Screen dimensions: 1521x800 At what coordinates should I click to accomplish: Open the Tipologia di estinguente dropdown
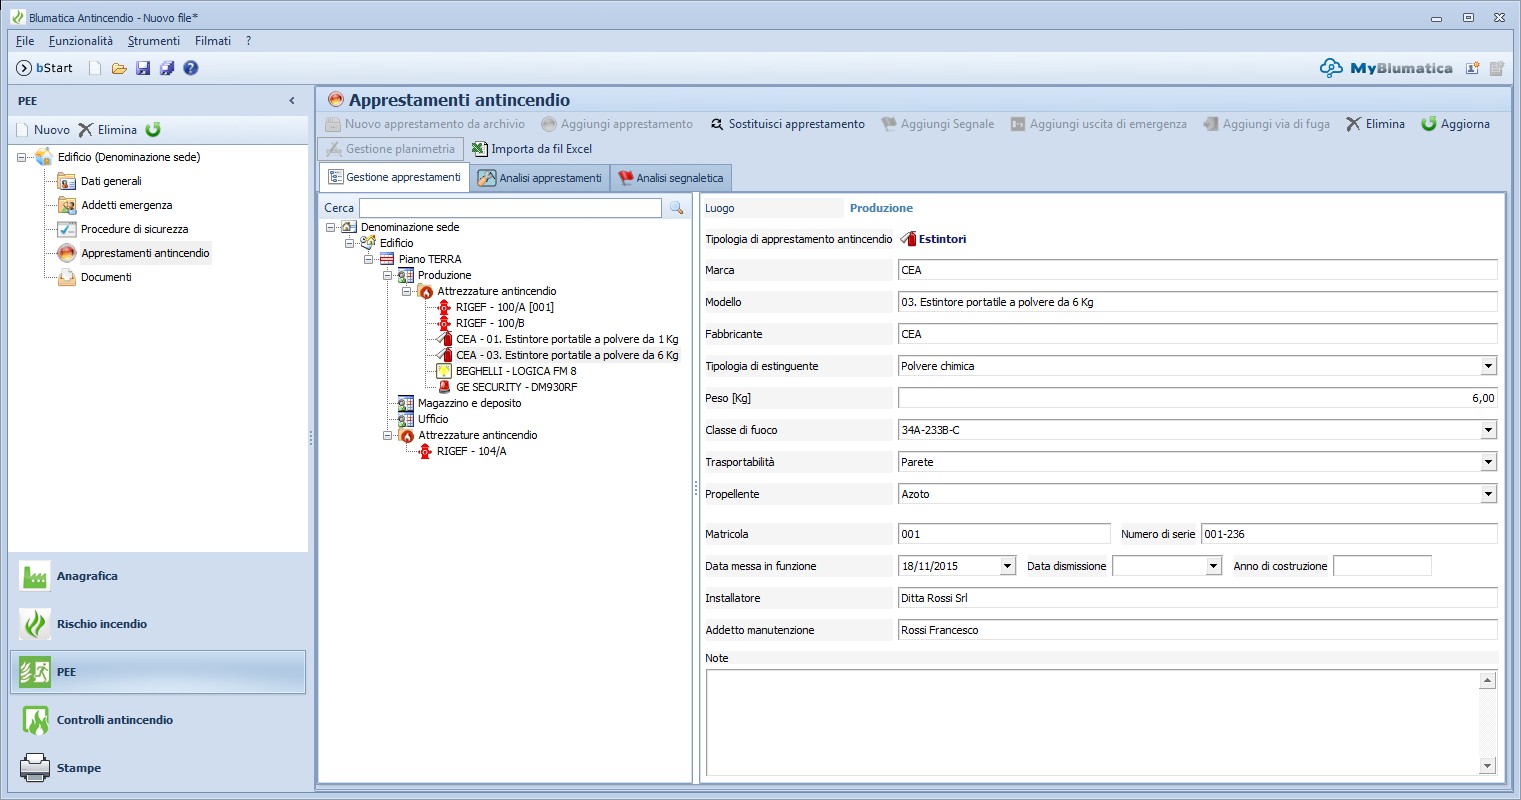coord(1488,366)
